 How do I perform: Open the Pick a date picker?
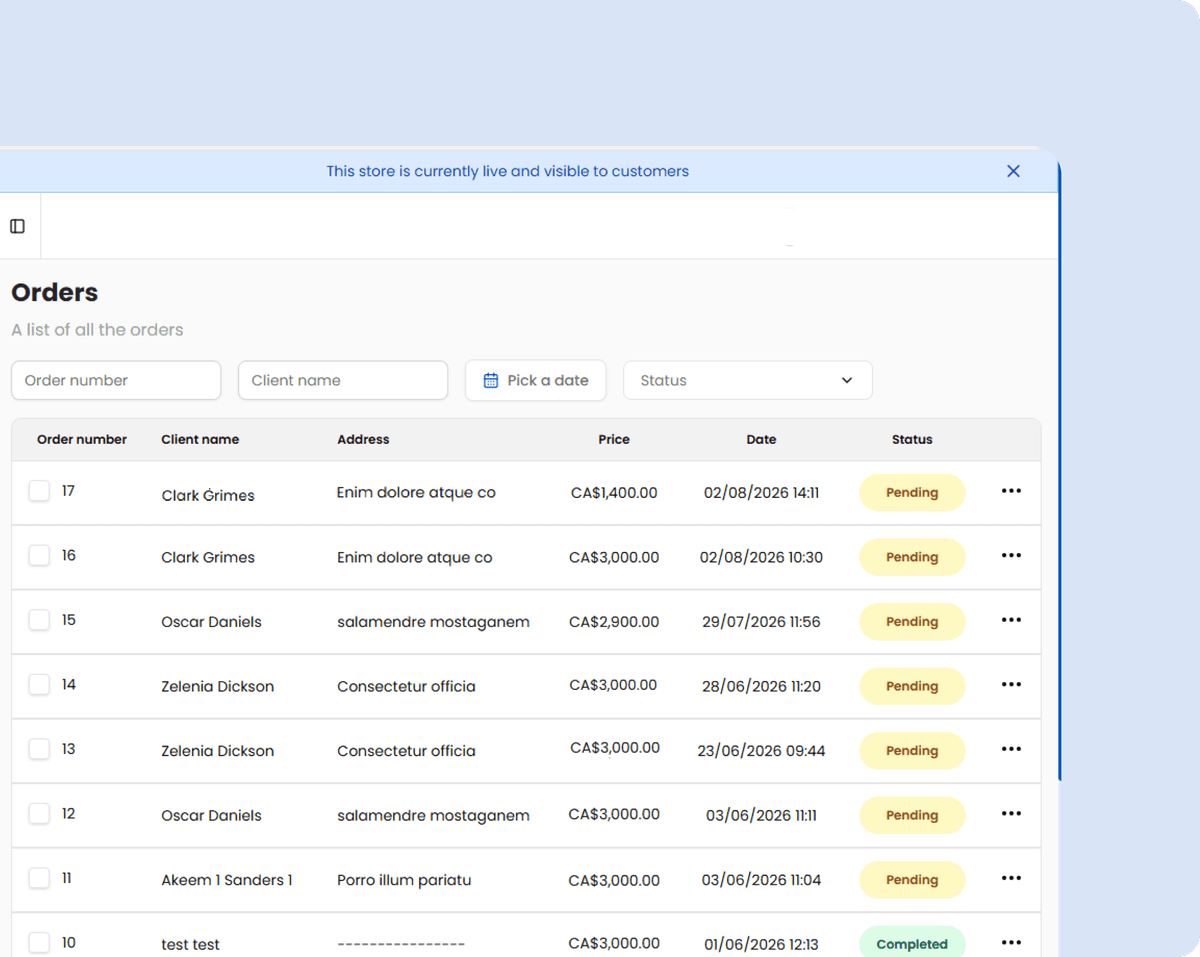pyautogui.click(x=535, y=380)
